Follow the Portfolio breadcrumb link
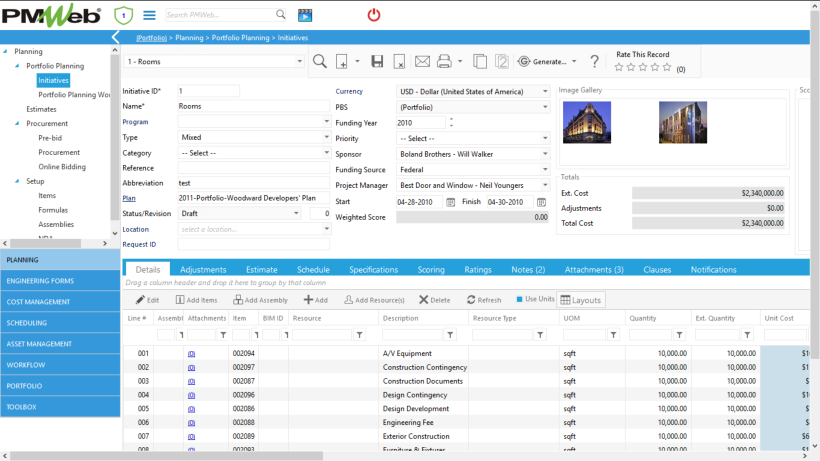 point(152,37)
